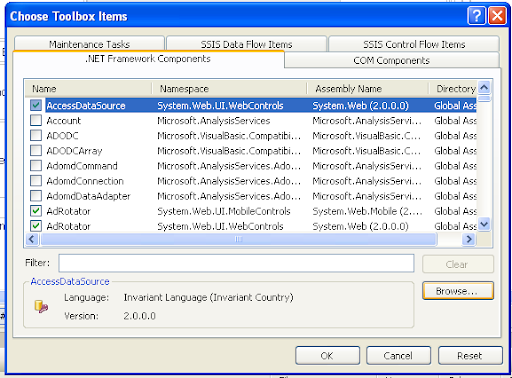512x378 pixels.
Task: Click the Version 2.0.0.0 value
Action: tap(139, 316)
